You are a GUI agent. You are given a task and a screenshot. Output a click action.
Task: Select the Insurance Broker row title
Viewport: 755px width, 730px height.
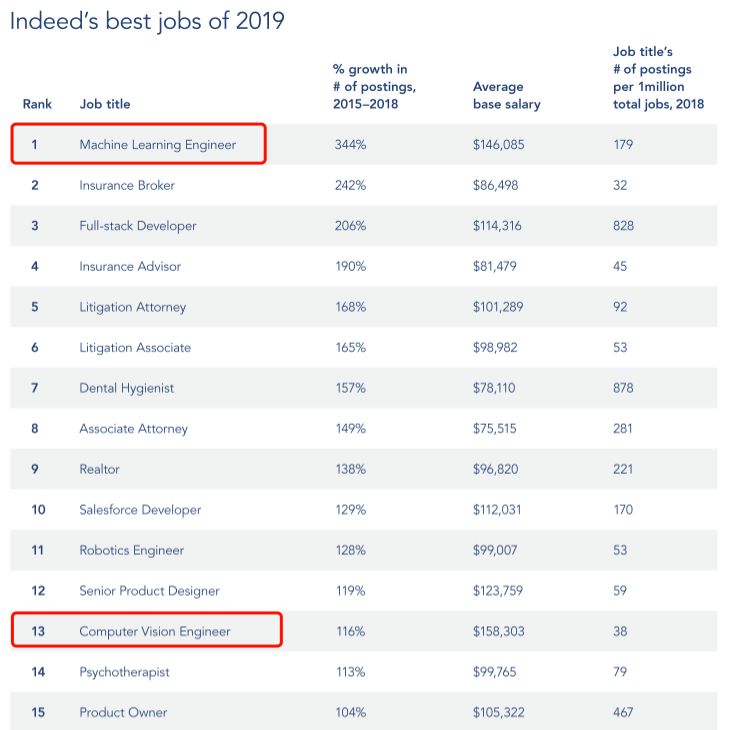click(x=127, y=185)
